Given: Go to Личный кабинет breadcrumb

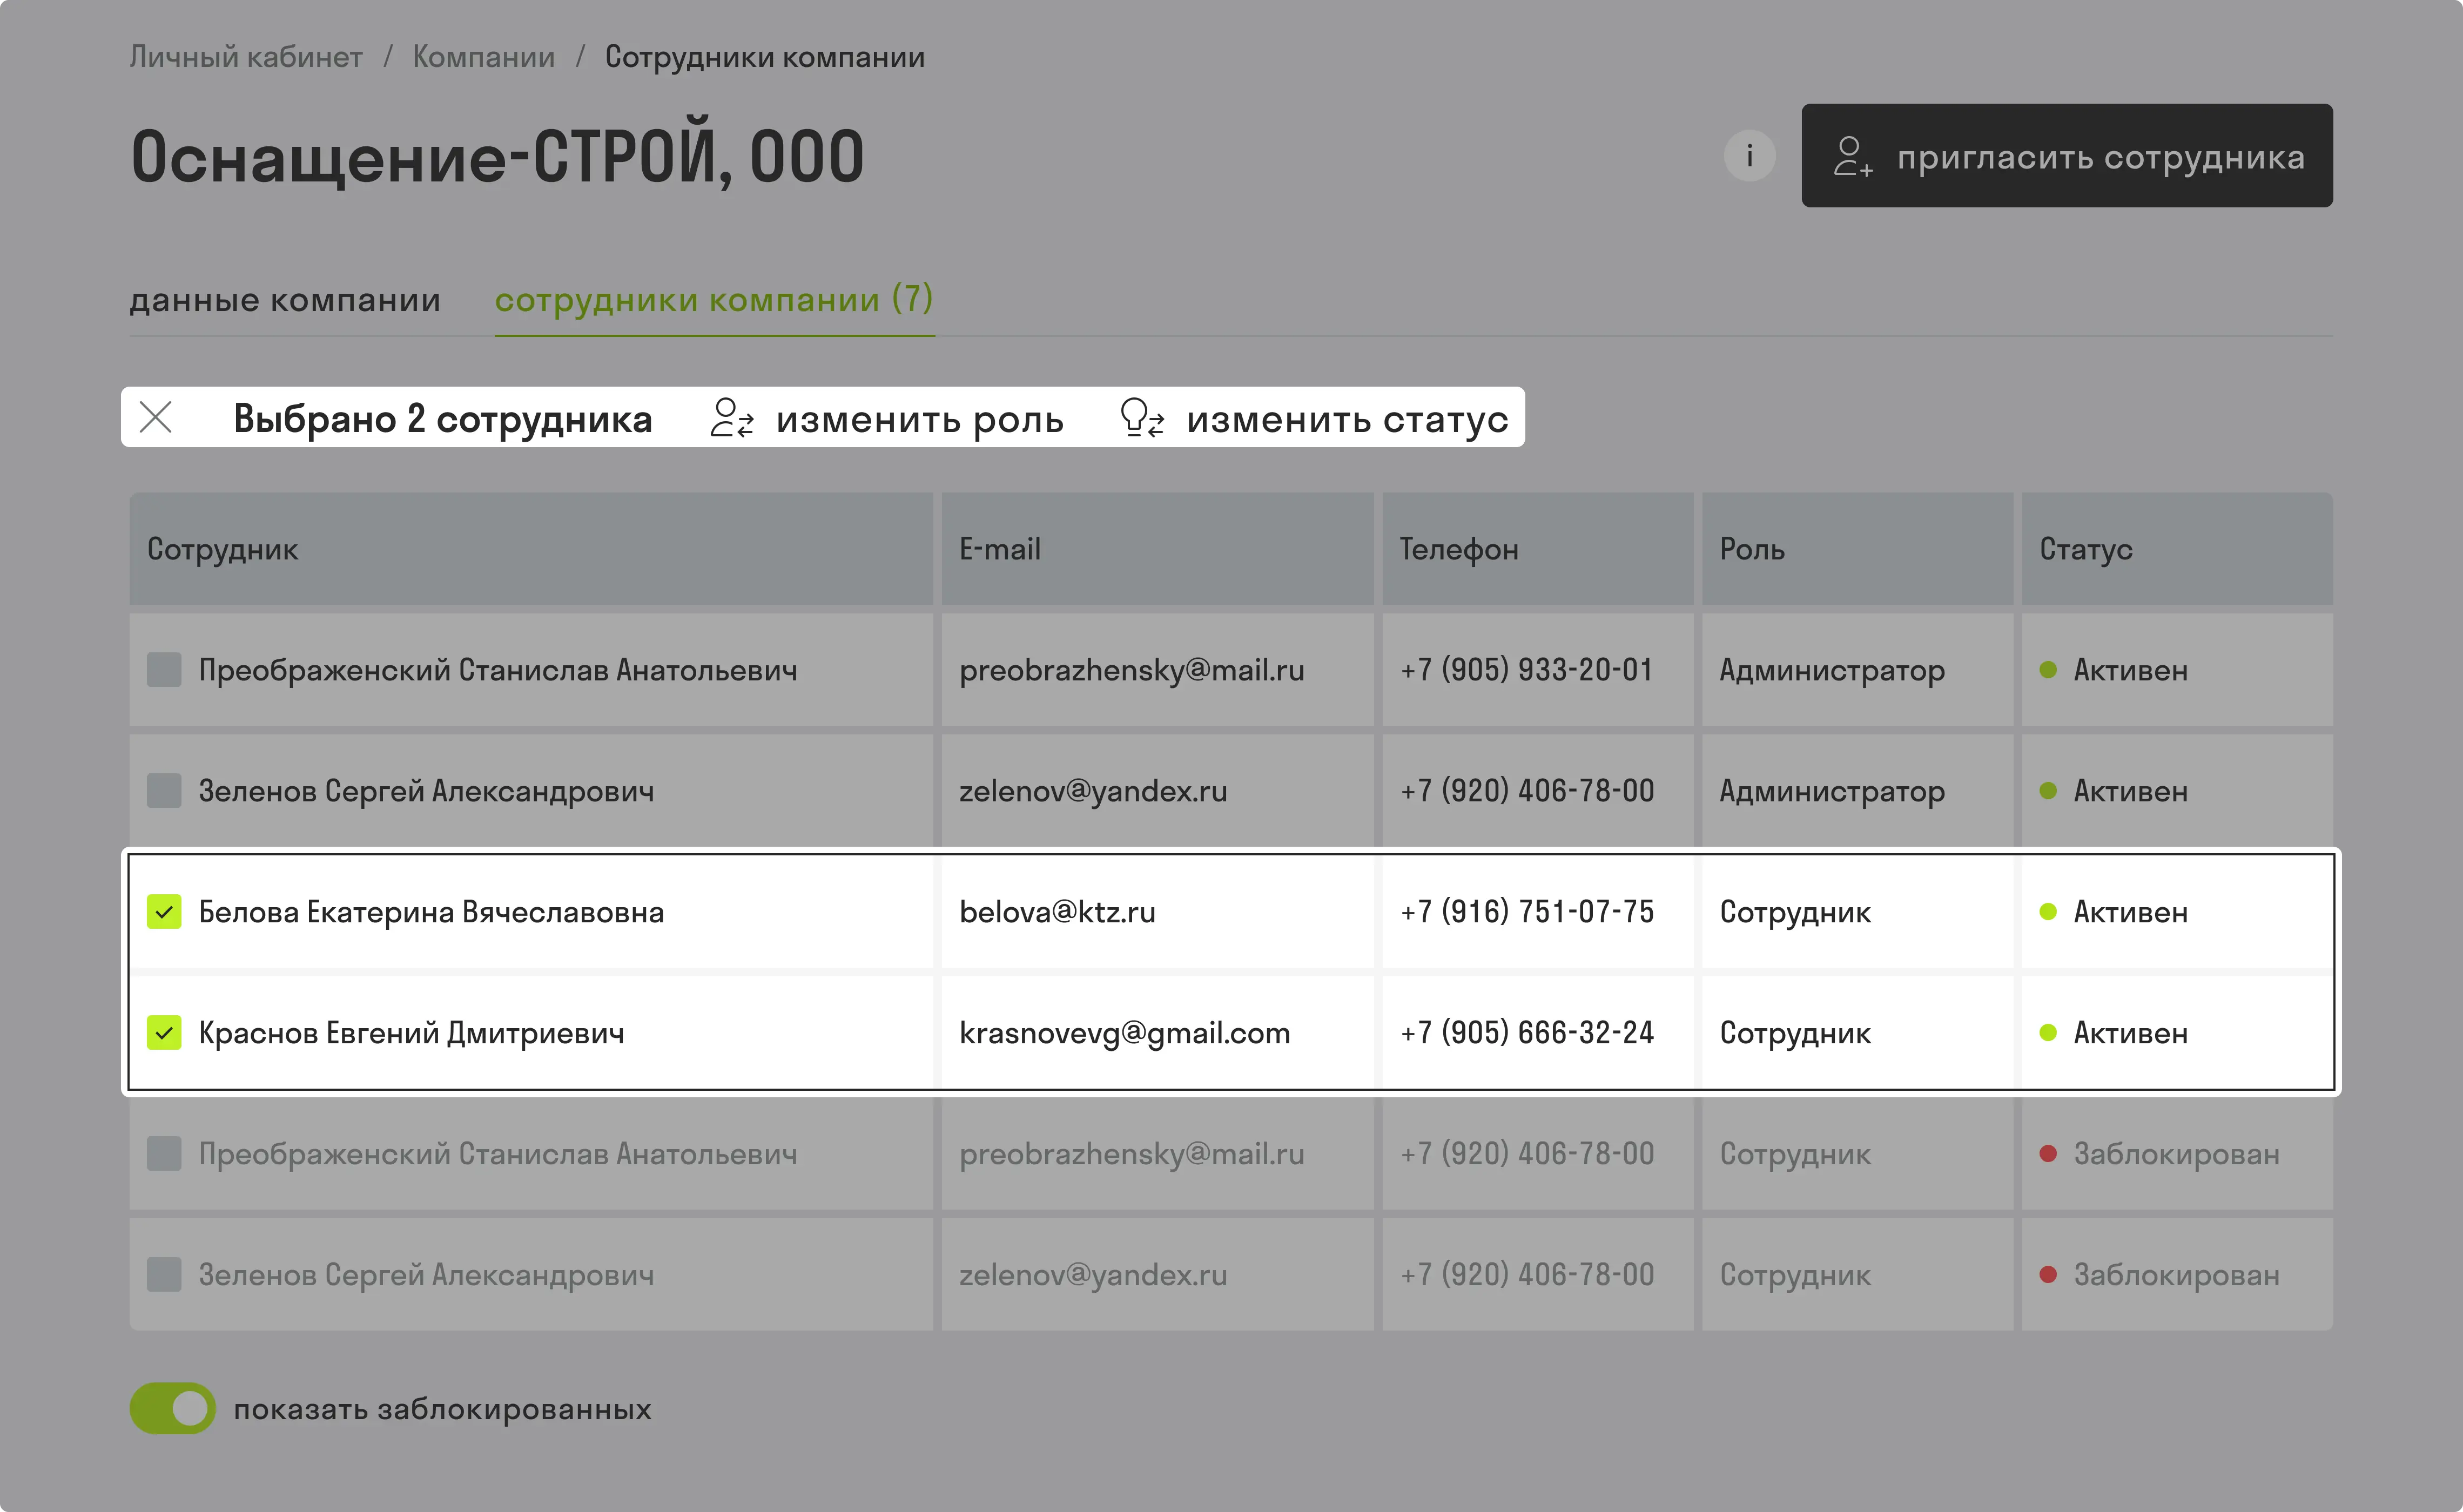Looking at the screenshot, I should (x=246, y=57).
